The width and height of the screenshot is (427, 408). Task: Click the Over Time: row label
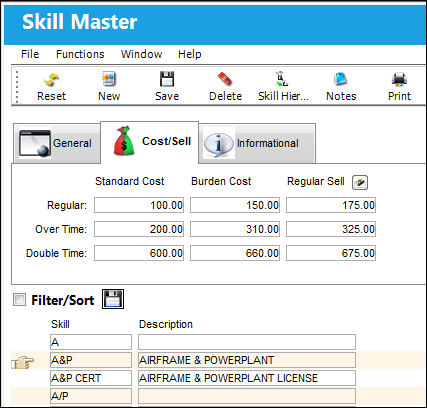(x=61, y=229)
